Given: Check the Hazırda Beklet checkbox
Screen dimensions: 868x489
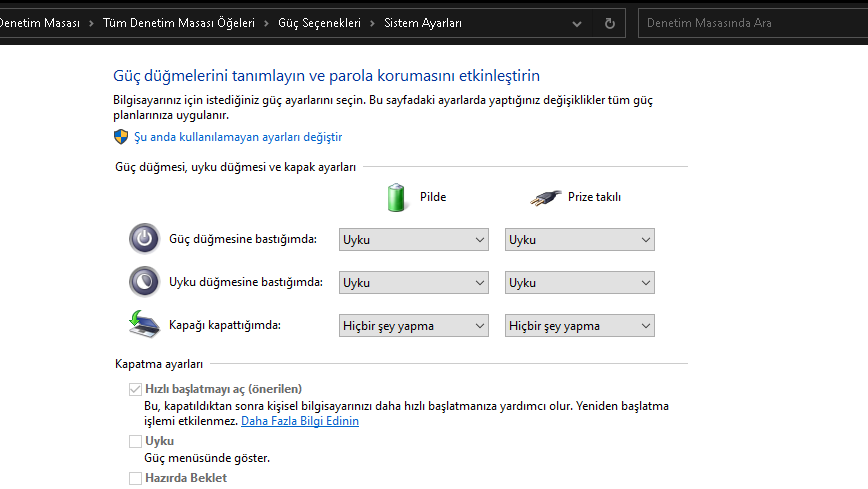Looking at the screenshot, I should [135, 478].
